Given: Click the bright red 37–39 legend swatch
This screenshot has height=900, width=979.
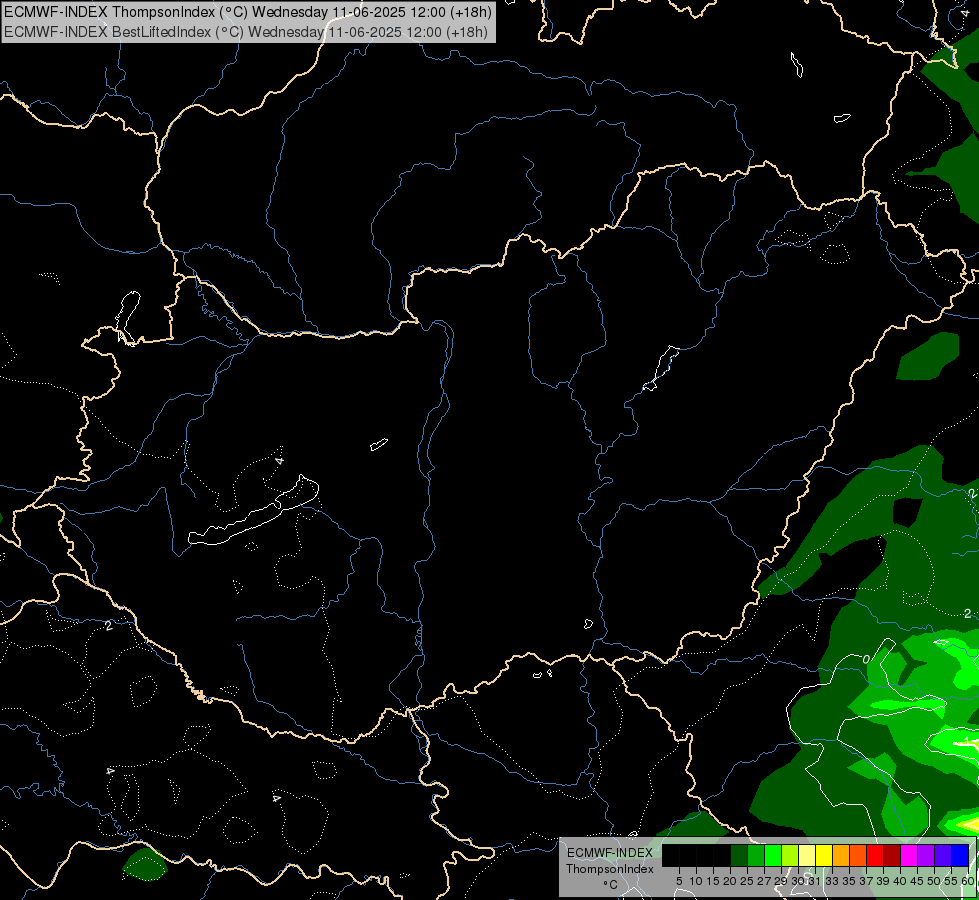Looking at the screenshot, I should pos(875,855).
